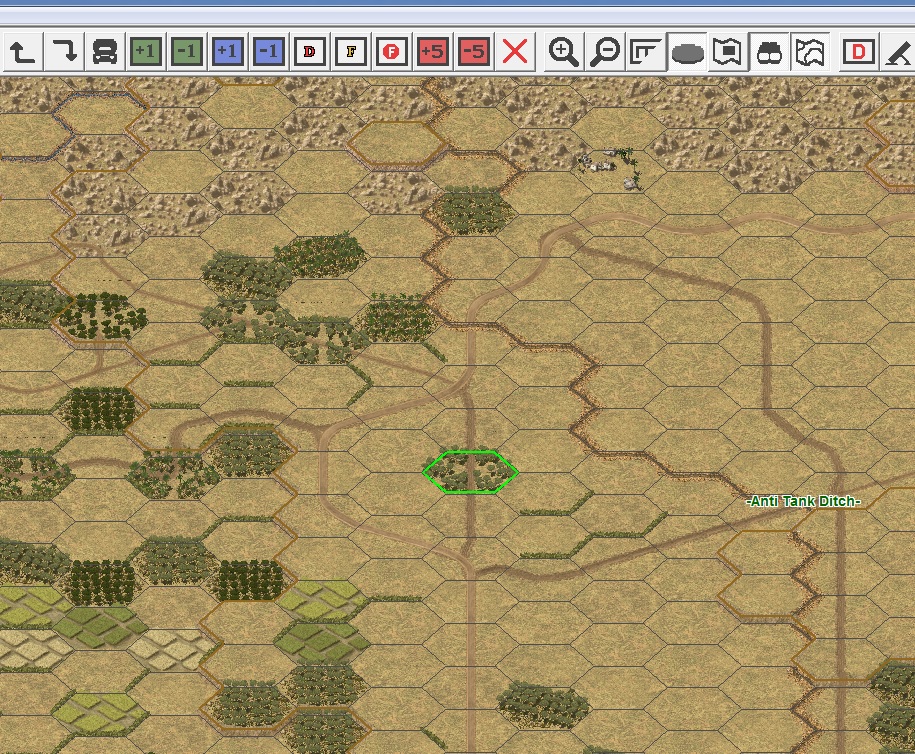Screen dimensions: 915x754
Task: Click the red circled F button
Action: click(392, 52)
